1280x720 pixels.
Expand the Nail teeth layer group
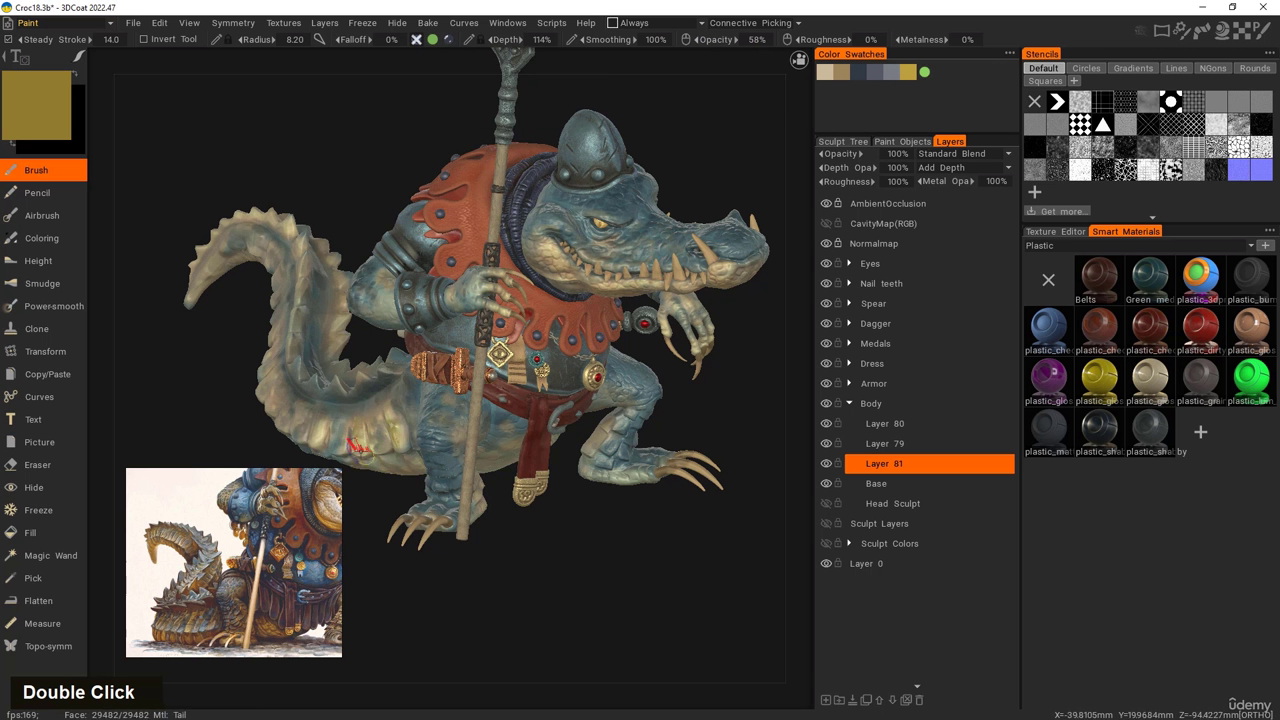849,284
